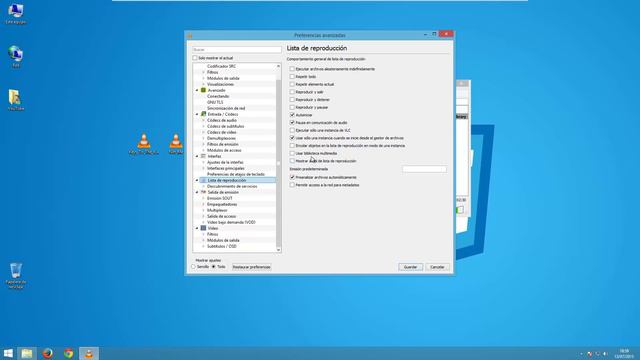The width and height of the screenshot is (640, 360).
Task: Enable the Reproducir y salir checkbox
Action: 292,92
